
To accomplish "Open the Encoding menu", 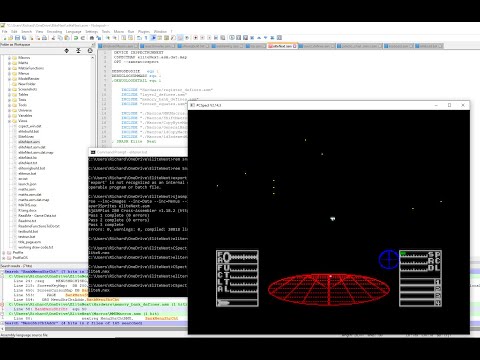I will point(54,32).
